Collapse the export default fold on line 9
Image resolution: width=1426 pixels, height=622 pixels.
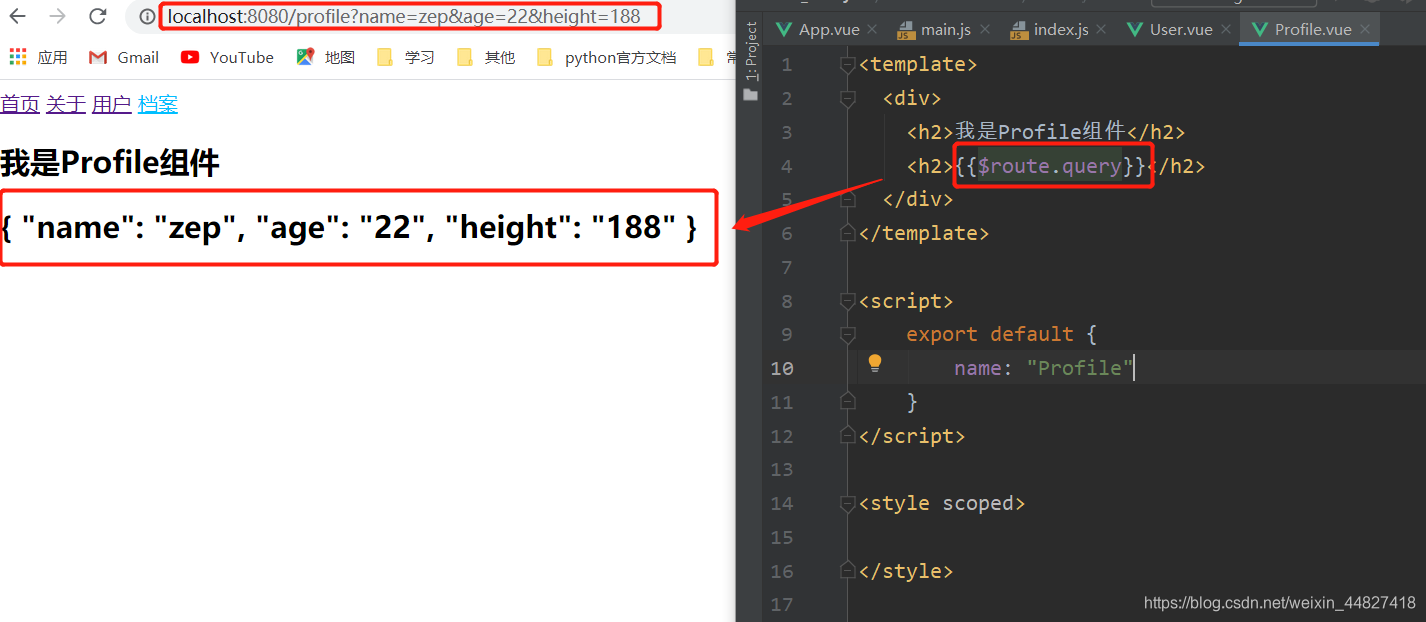coord(848,334)
